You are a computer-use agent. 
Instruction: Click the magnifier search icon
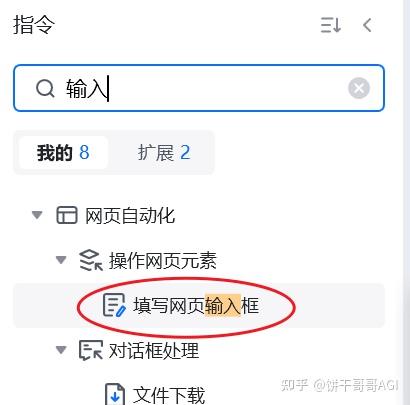pos(45,88)
